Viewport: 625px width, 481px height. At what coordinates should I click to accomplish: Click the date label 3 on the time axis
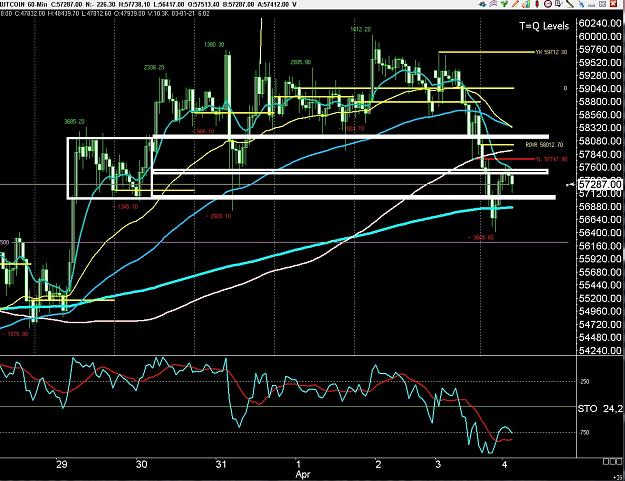[x=438, y=465]
